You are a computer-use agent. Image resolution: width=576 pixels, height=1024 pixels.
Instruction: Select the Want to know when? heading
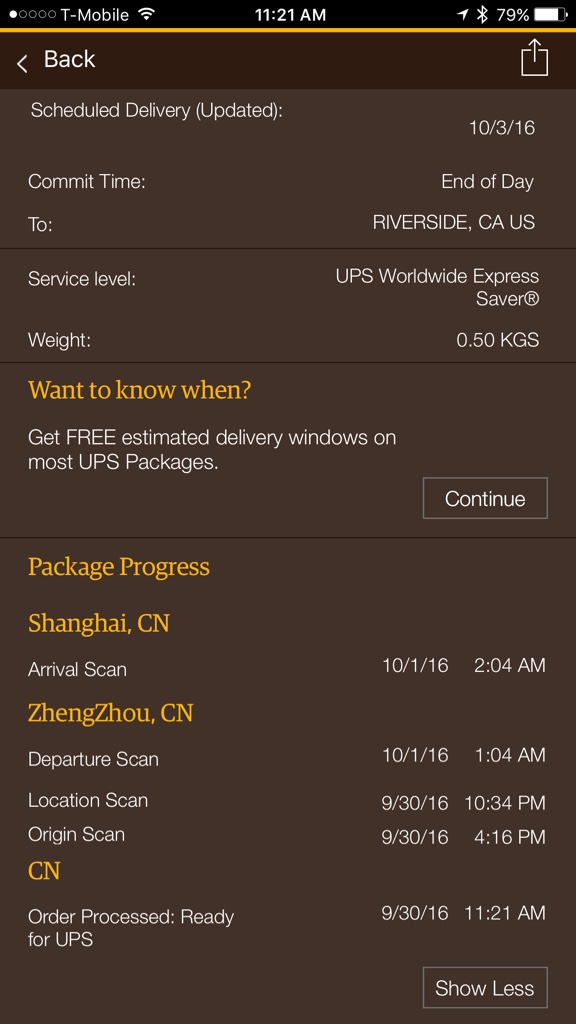tap(140, 391)
